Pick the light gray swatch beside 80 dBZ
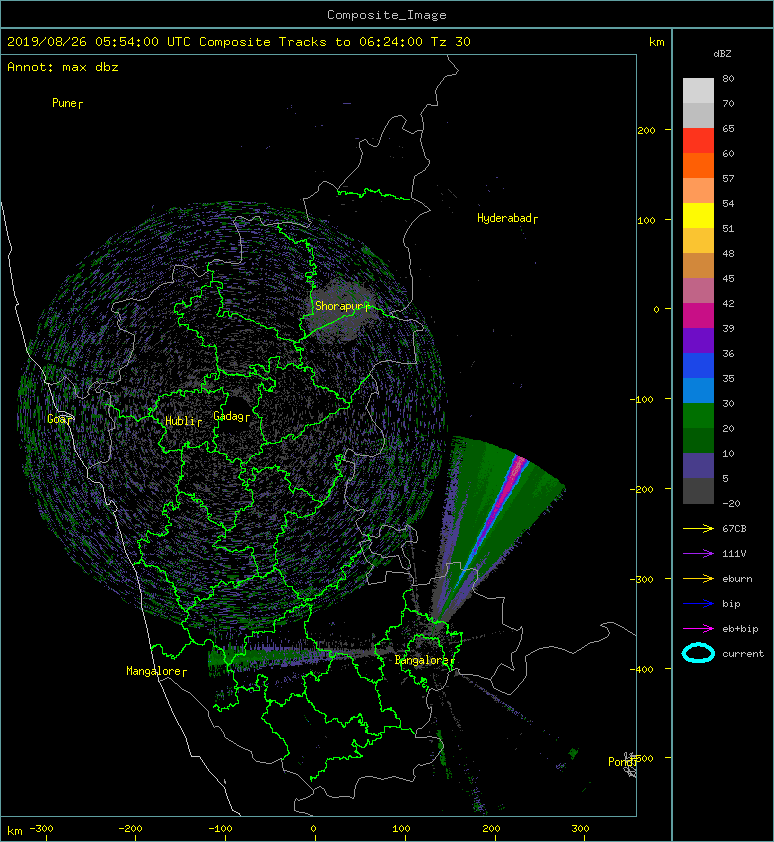 click(698, 90)
